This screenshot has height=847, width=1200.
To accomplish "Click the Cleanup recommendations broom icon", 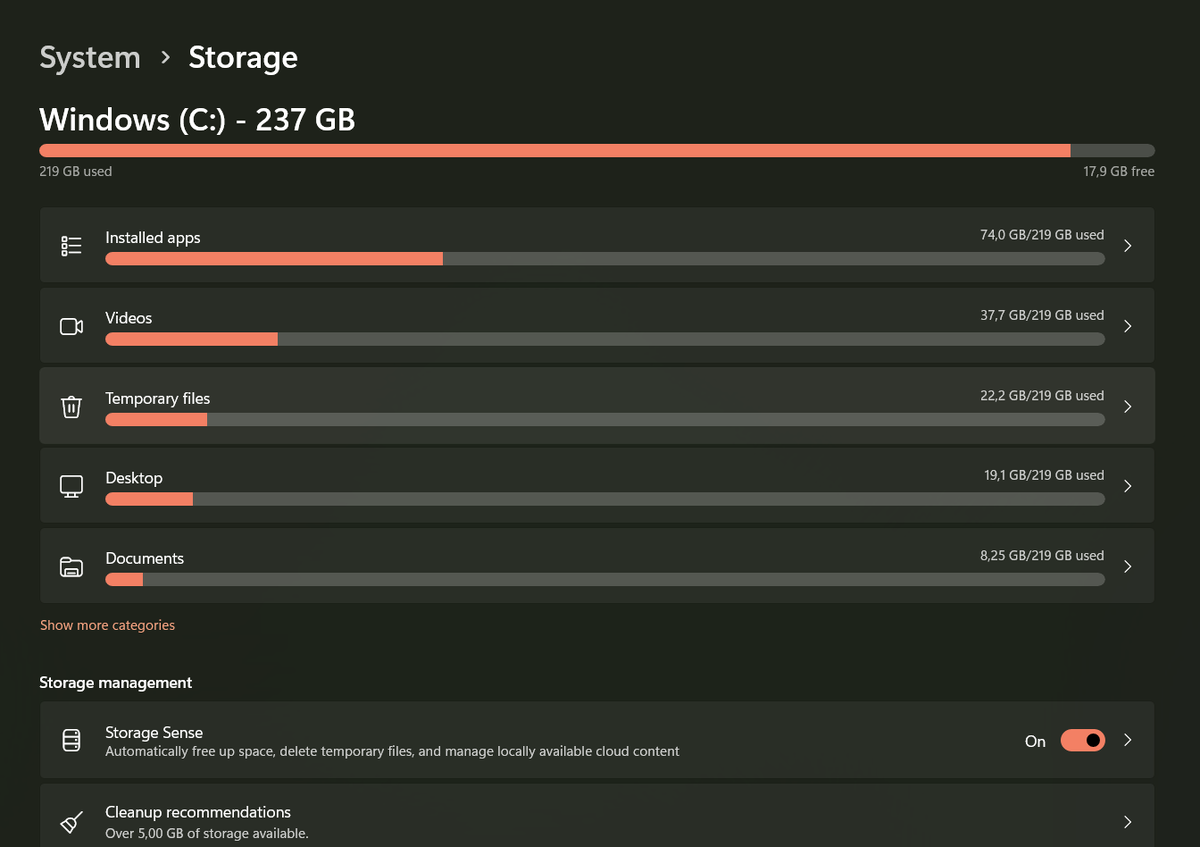I will 71,822.
